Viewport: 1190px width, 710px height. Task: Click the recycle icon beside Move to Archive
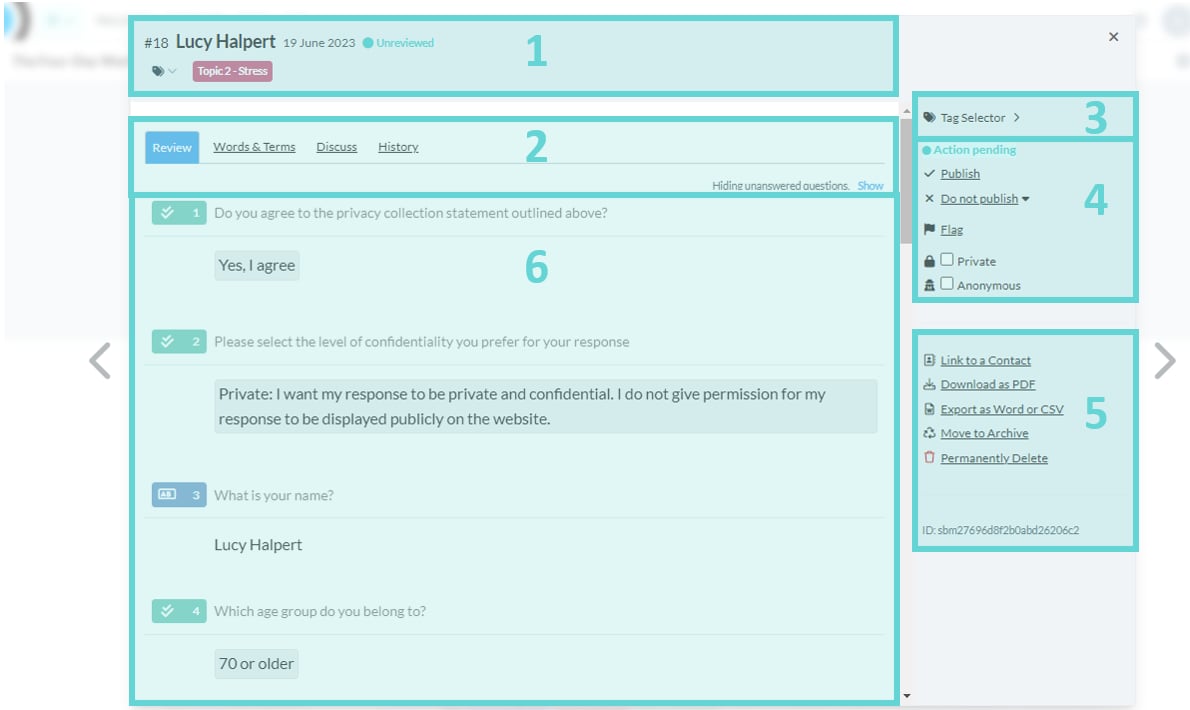(x=929, y=433)
